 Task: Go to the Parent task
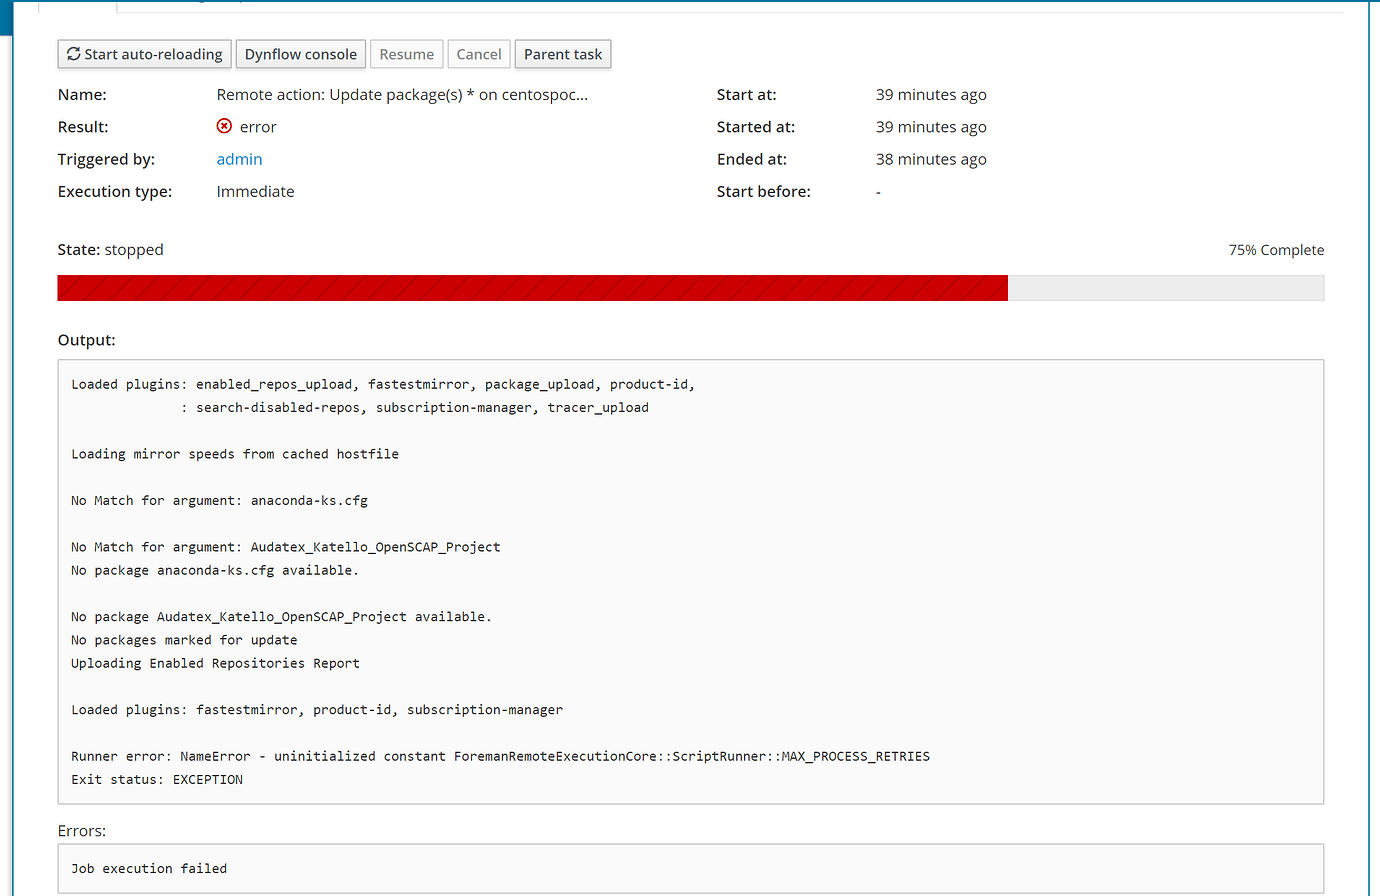pos(563,54)
